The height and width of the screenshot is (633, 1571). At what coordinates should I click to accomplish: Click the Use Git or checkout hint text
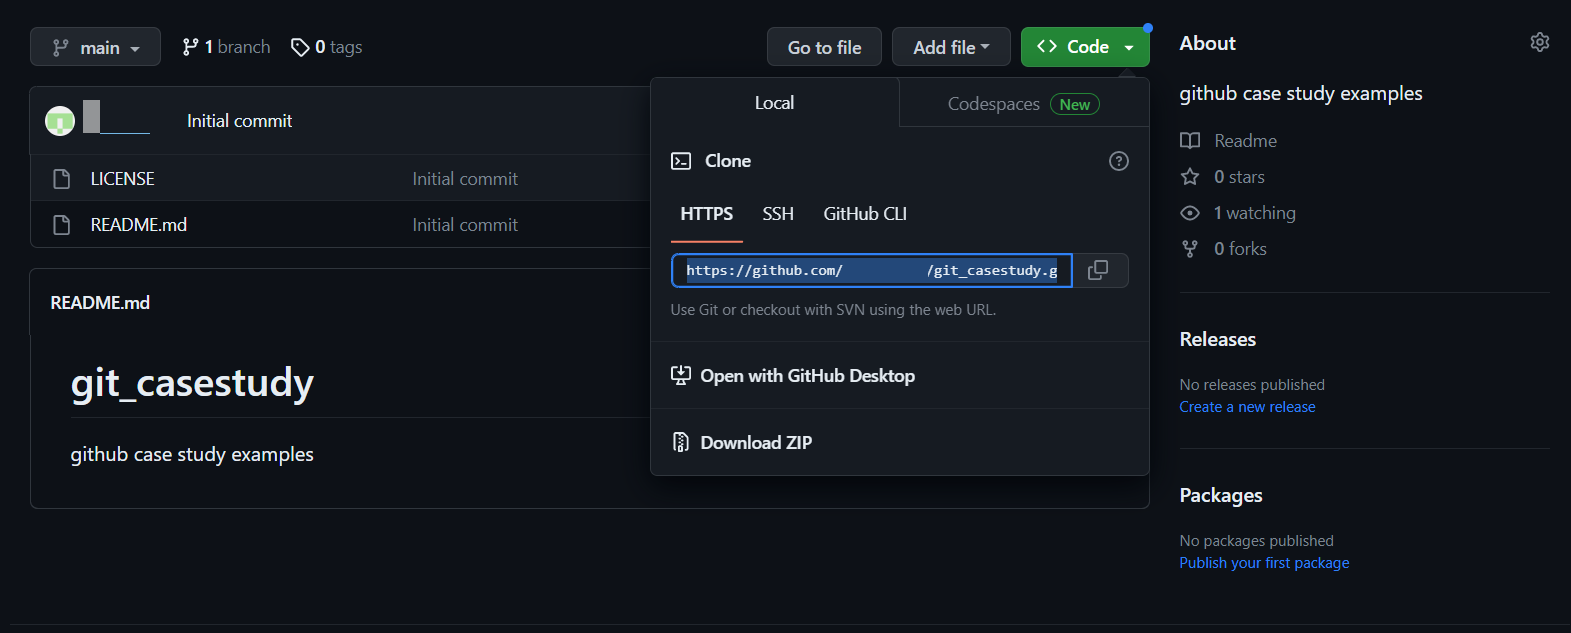tap(833, 310)
